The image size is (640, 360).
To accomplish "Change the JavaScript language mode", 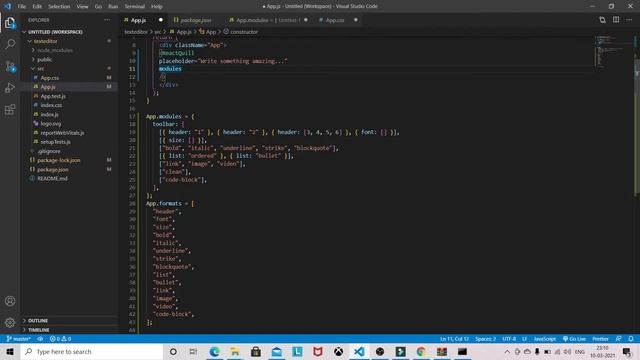I will [x=544, y=339].
